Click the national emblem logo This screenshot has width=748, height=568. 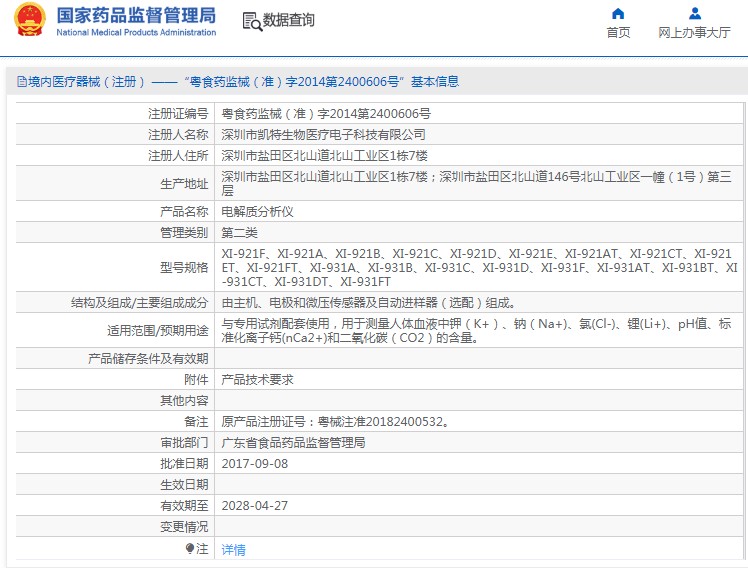[x=30, y=20]
